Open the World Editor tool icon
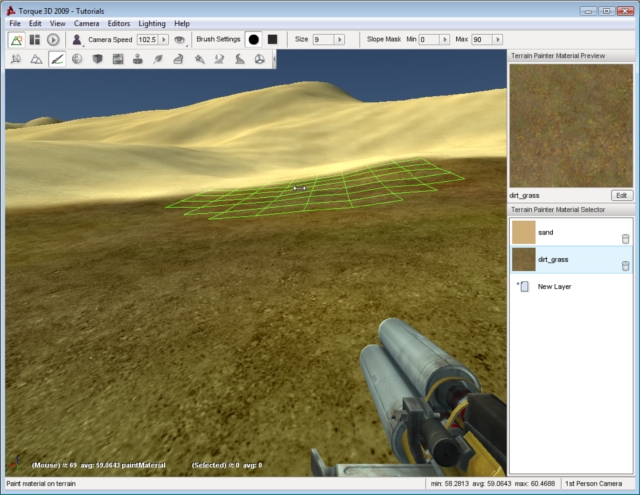 click(x=17, y=40)
